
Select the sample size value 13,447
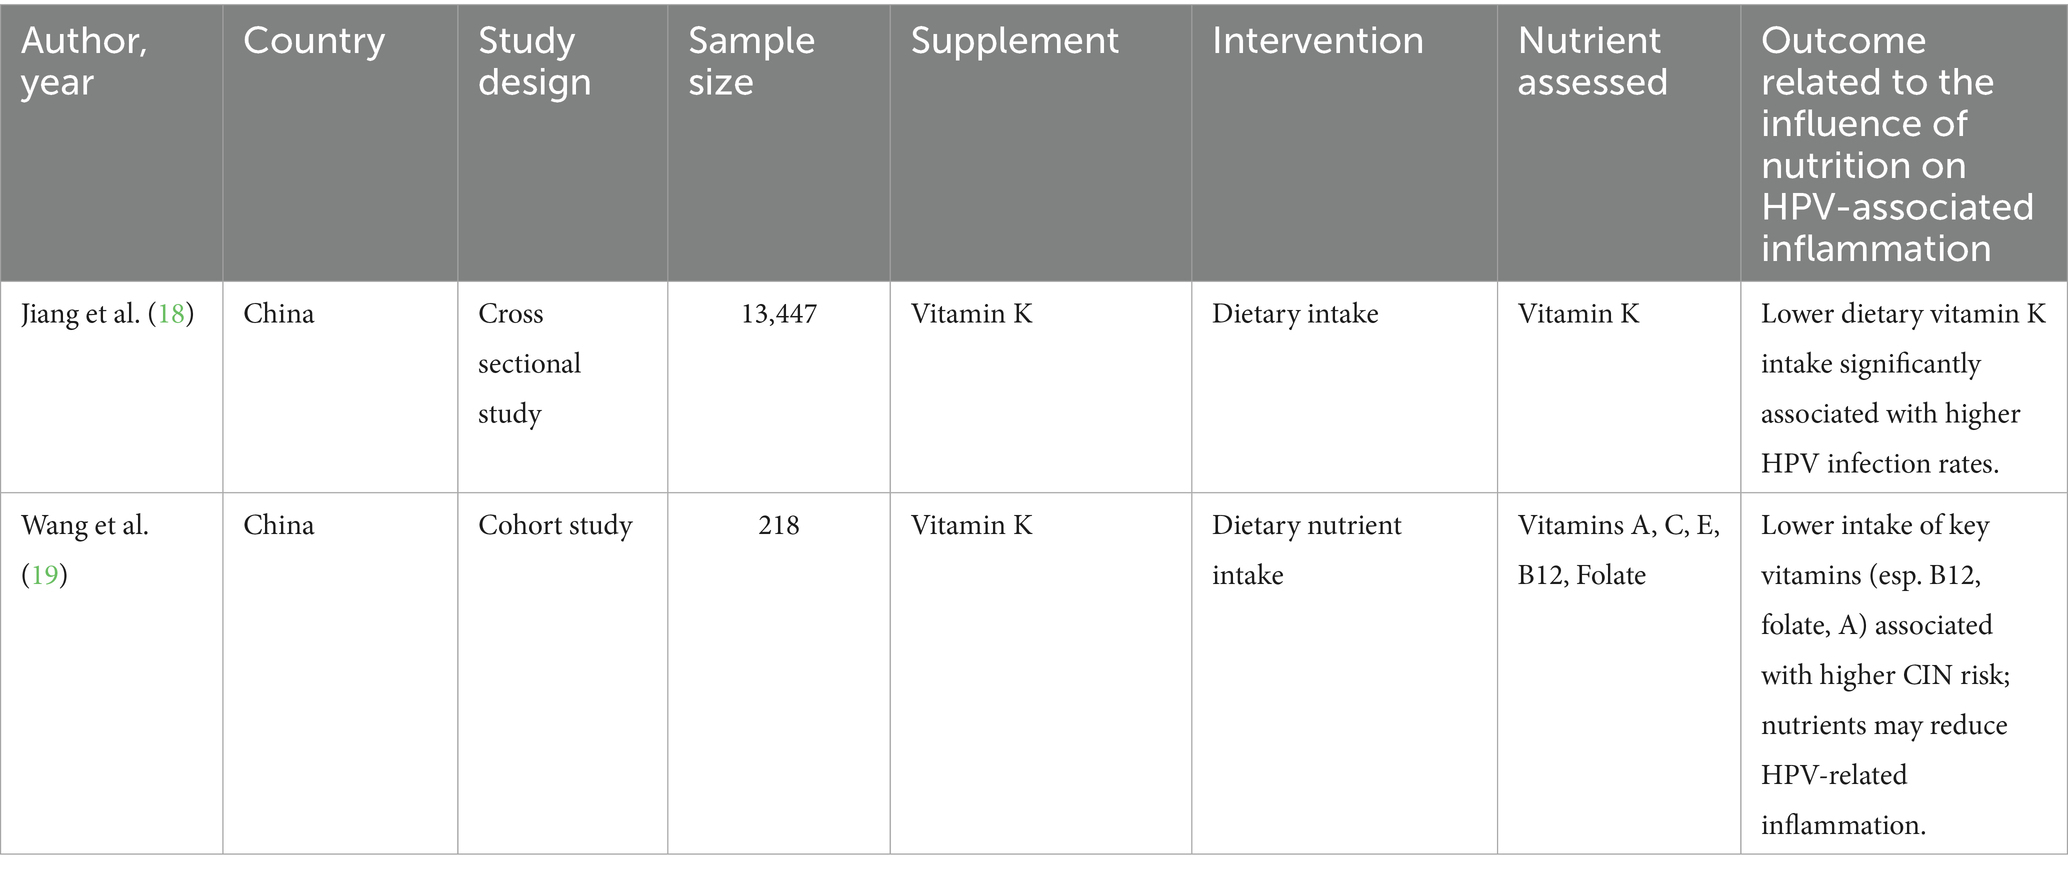(x=779, y=314)
